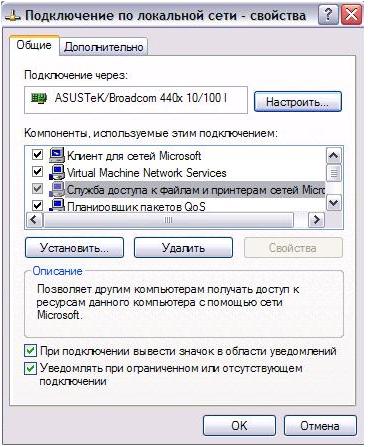
Task: Switch to the Дополнительно tab
Action: pos(104,47)
